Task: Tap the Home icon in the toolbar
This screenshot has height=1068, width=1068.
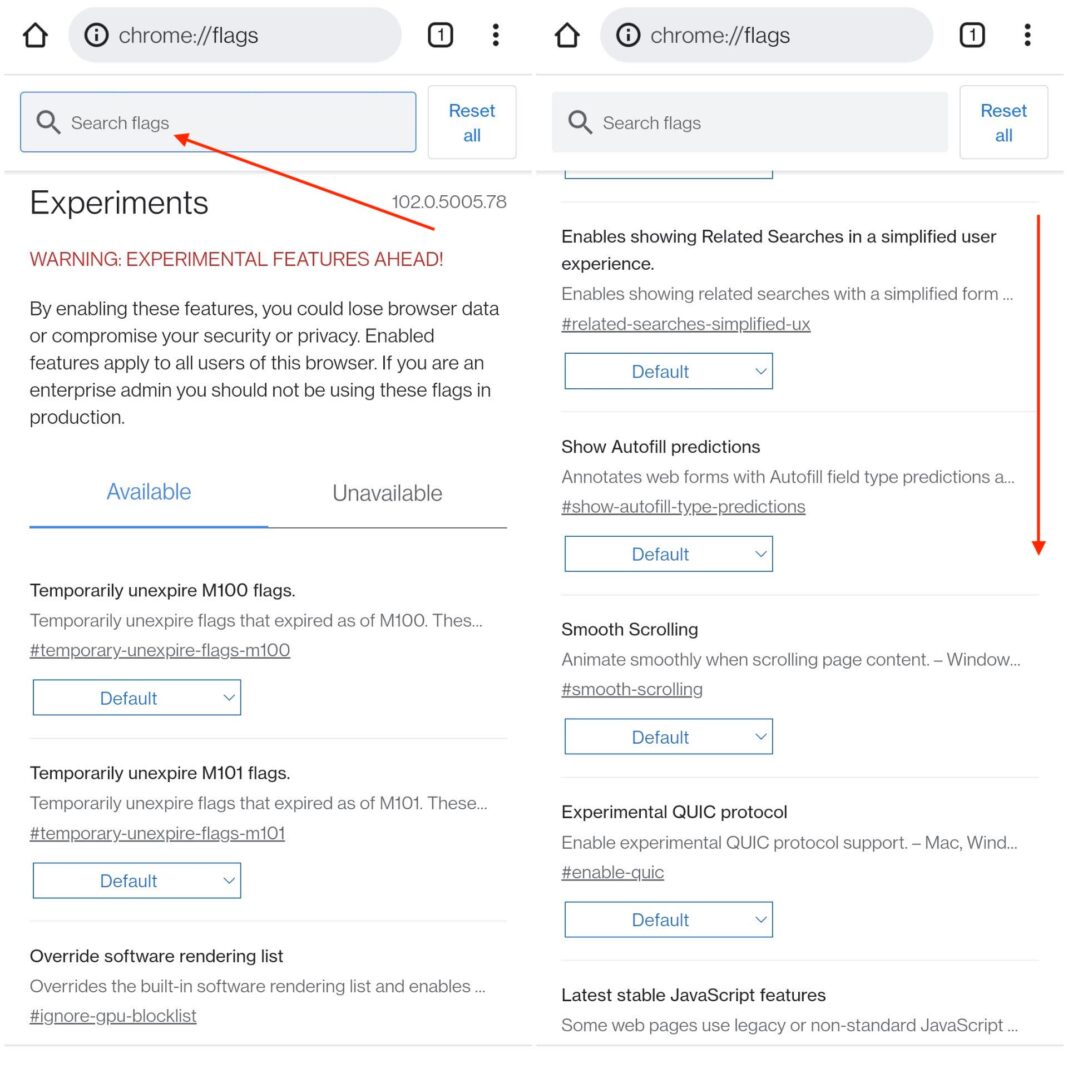Action: click(35, 34)
